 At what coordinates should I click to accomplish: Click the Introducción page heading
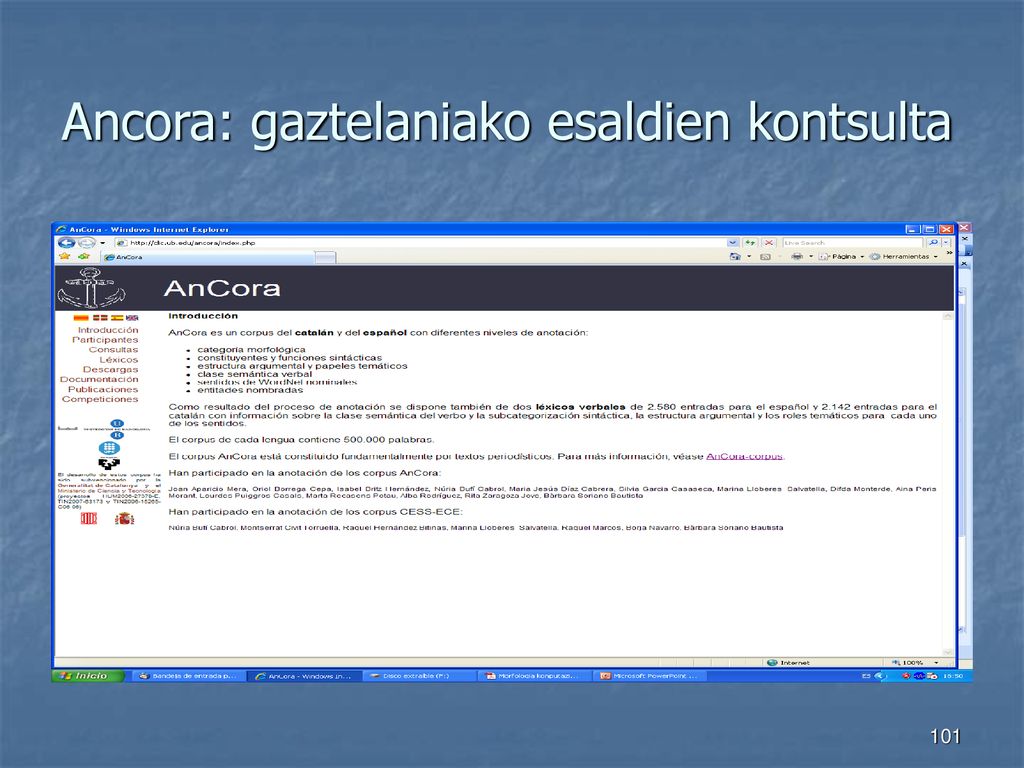coord(203,316)
